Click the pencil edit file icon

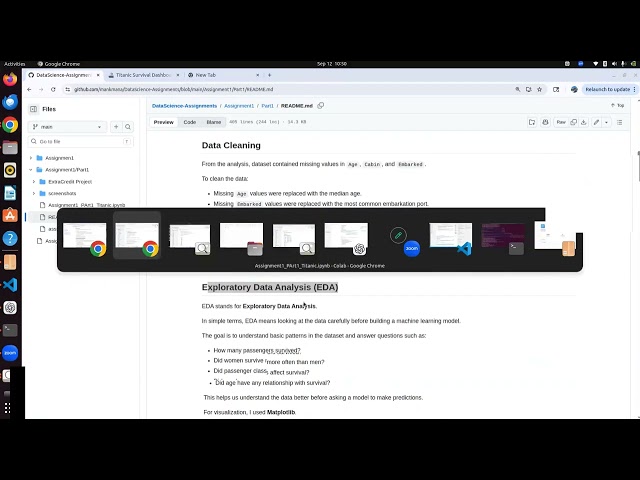pyautogui.click(x=596, y=122)
